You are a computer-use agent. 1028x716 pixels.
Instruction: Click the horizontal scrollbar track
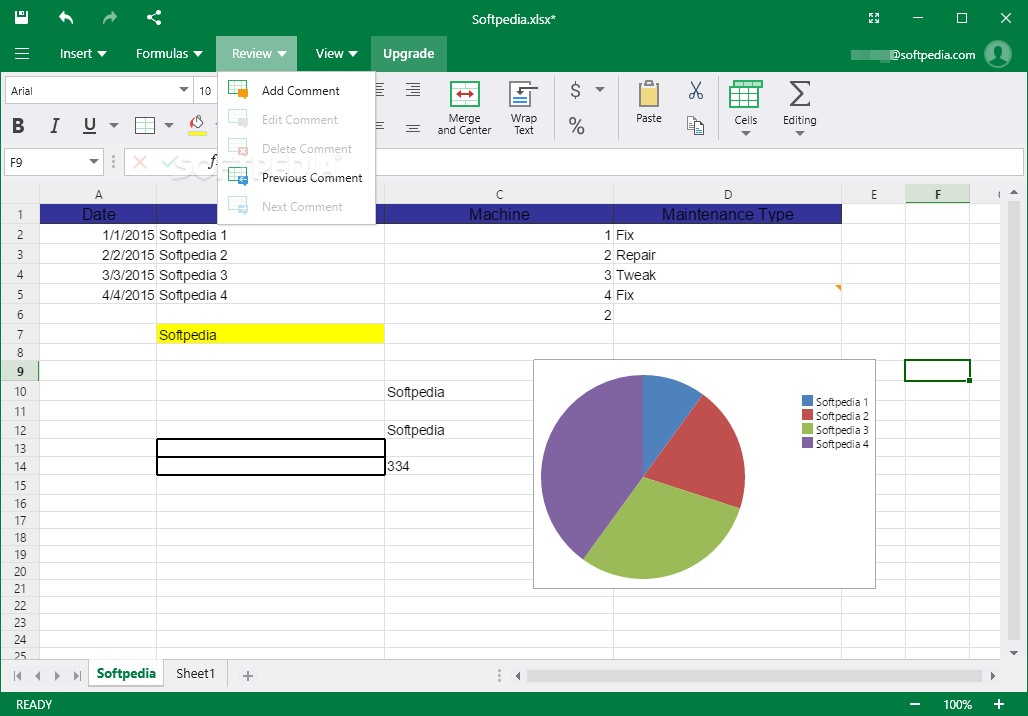click(x=755, y=675)
